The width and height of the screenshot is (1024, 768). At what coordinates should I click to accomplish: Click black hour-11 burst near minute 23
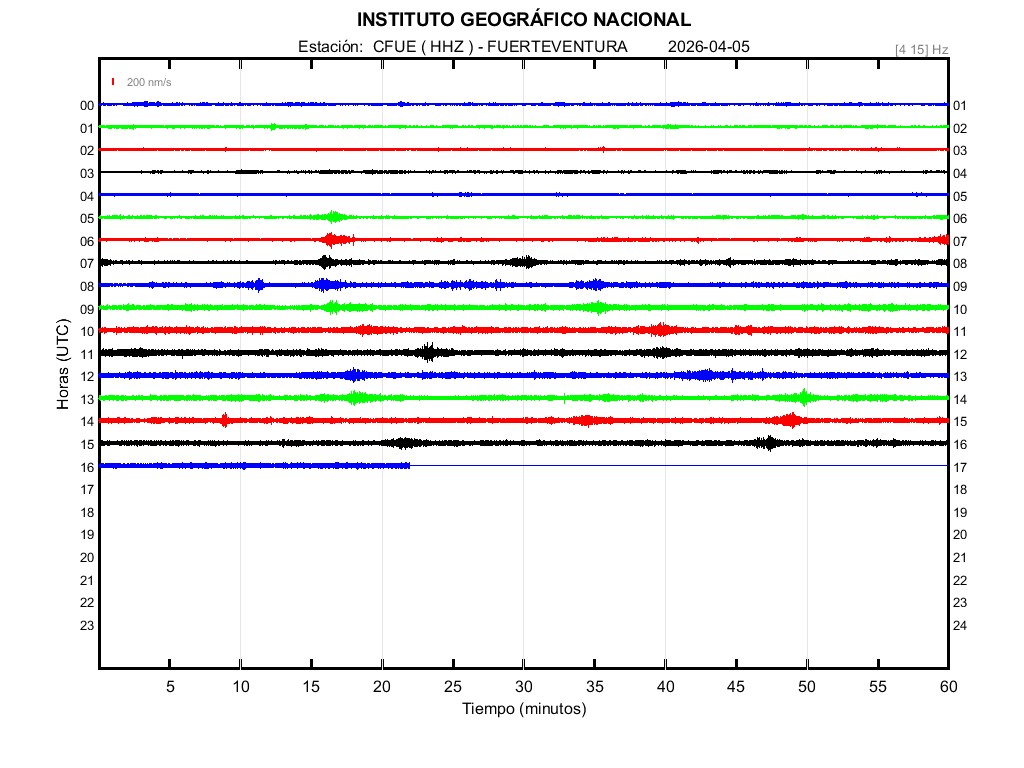[429, 352]
